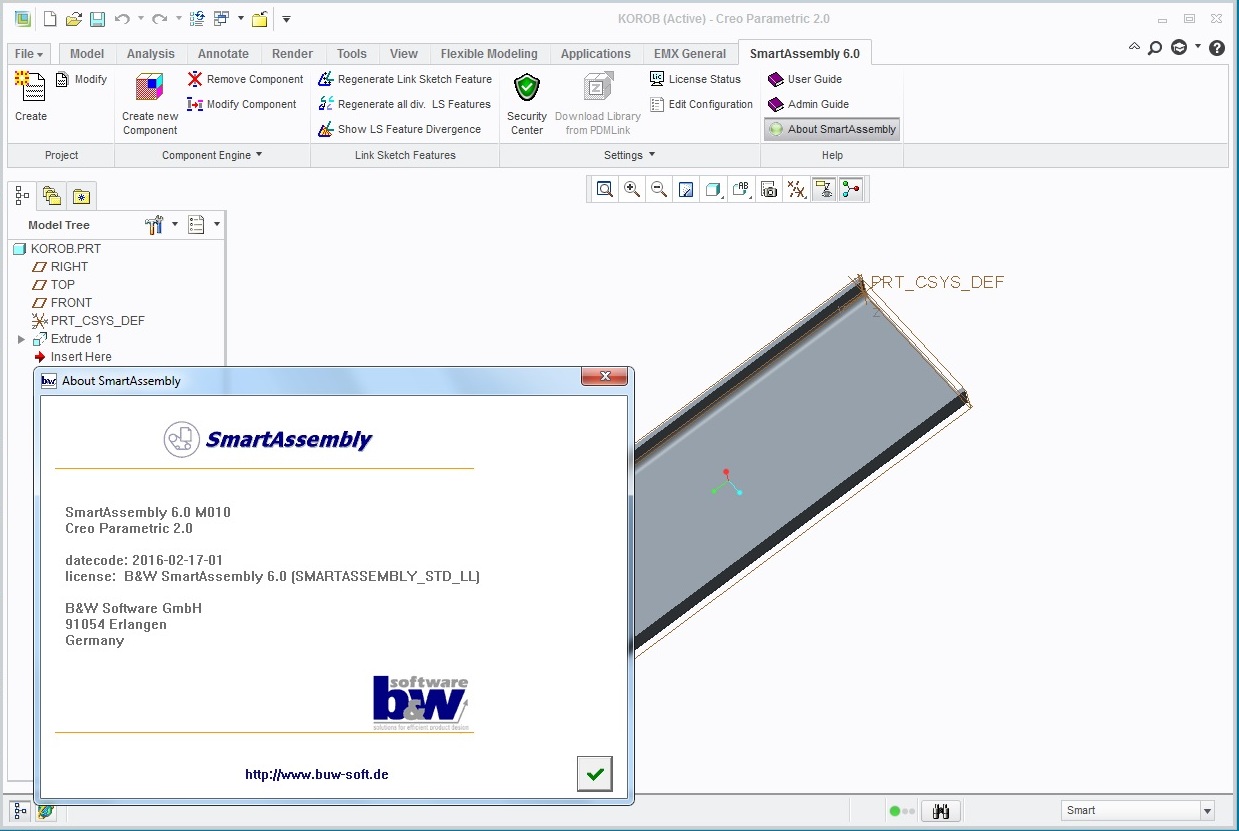Click Regenerate all div. LS Features
1239x831 pixels.
click(x=404, y=104)
